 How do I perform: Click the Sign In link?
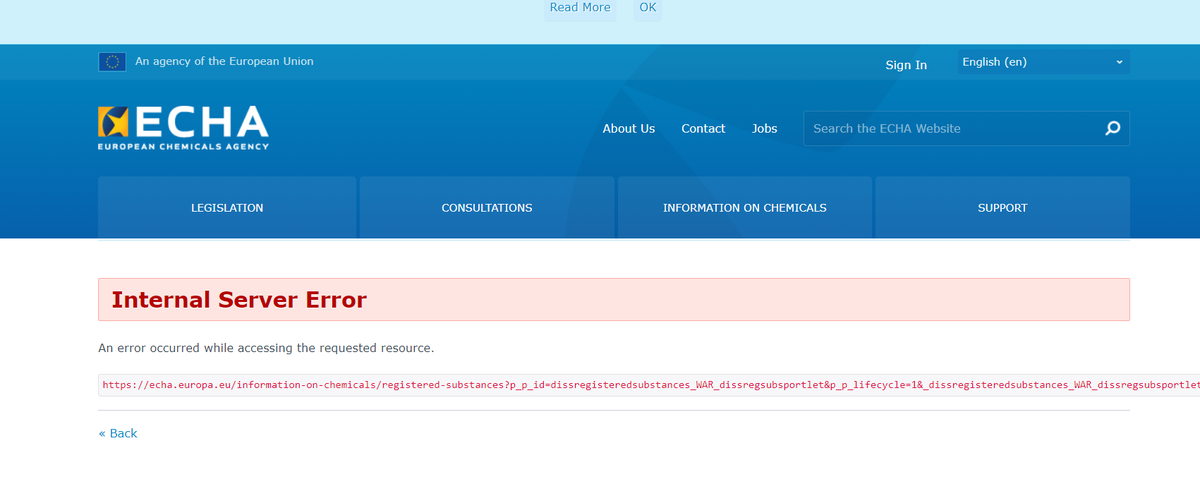[906, 65]
